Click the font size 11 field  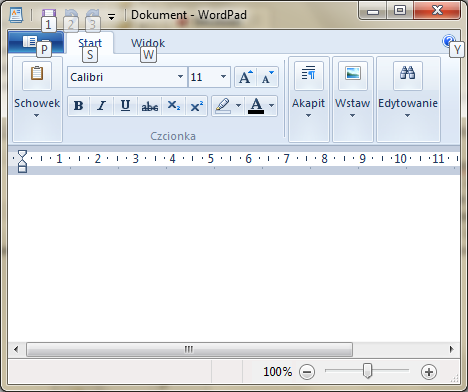(x=203, y=77)
